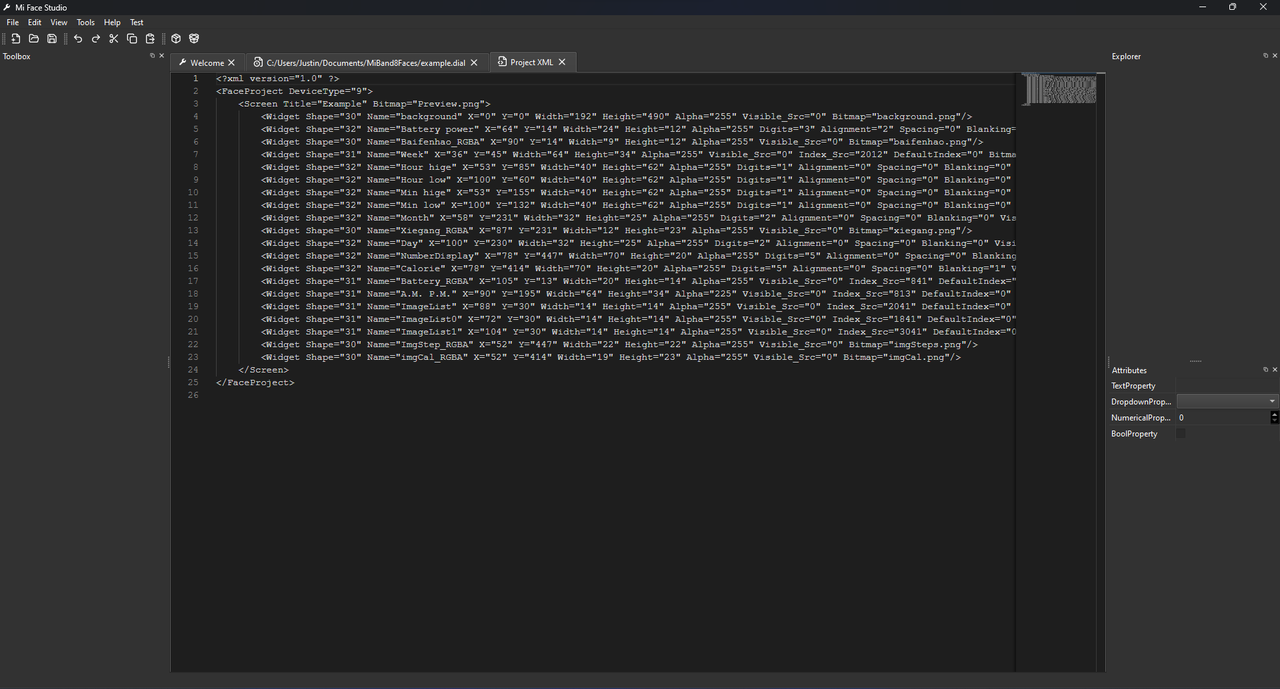
Task: Click the Screen Title="Example" line
Action: (364, 104)
